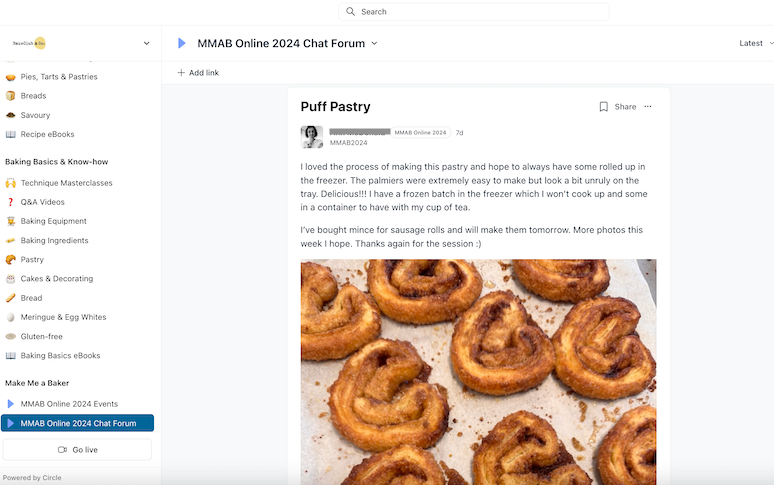Click the Powered by Circle link

tap(32, 478)
